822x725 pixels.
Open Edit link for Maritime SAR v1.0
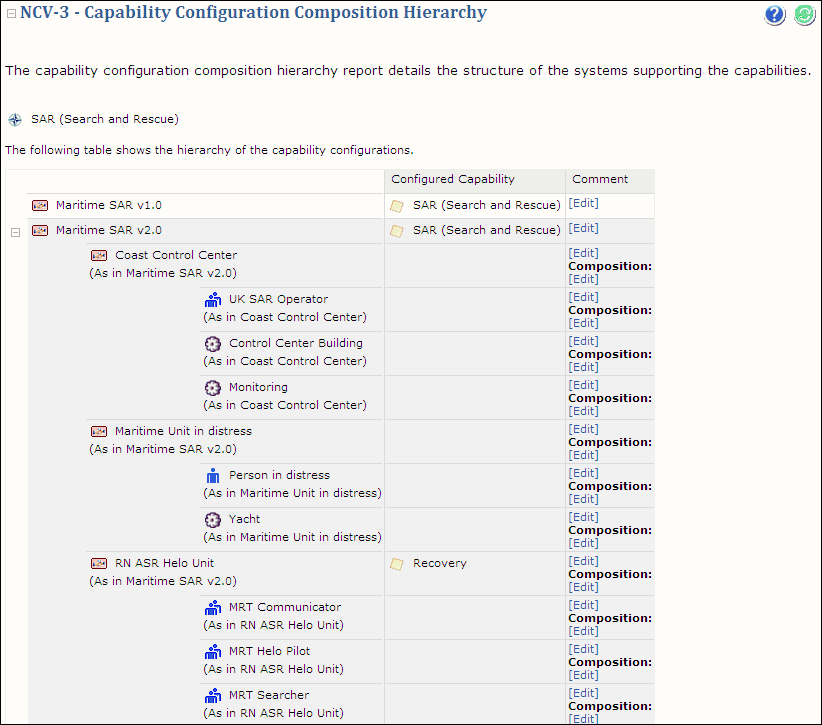[x=583, y=203]
